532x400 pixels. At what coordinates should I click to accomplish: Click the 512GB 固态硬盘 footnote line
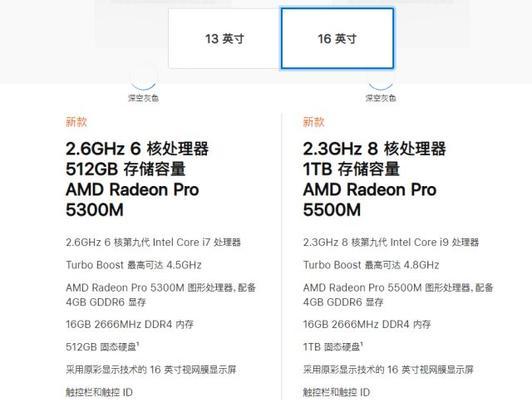102,347
